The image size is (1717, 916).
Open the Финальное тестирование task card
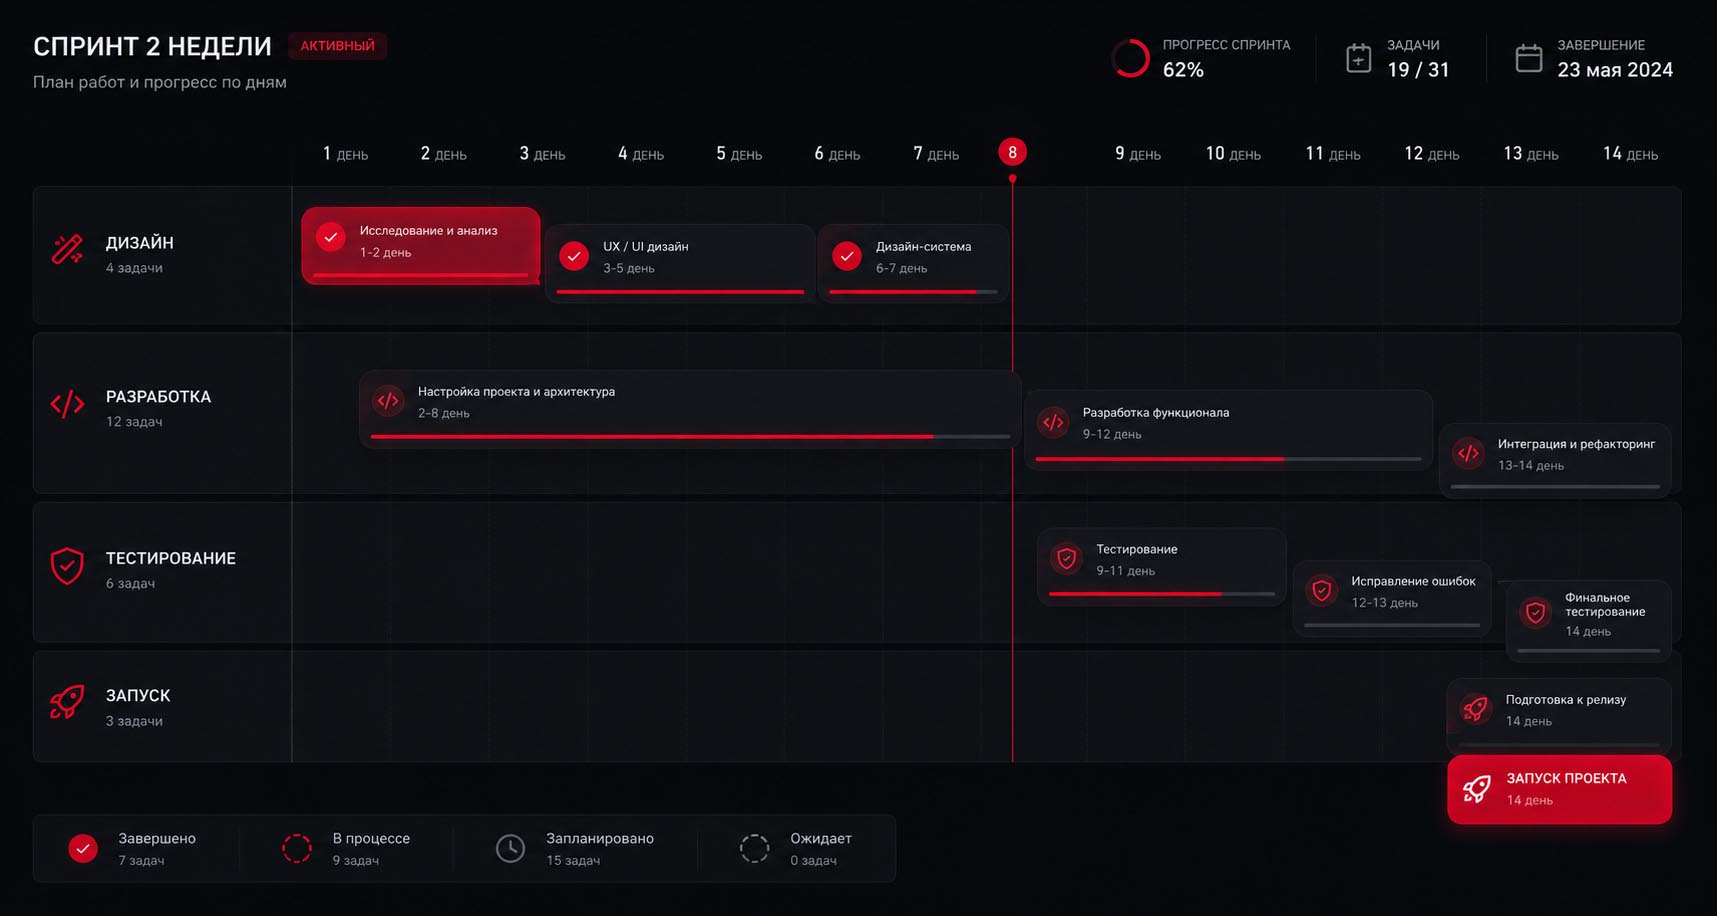click(x=1589, y=620)
